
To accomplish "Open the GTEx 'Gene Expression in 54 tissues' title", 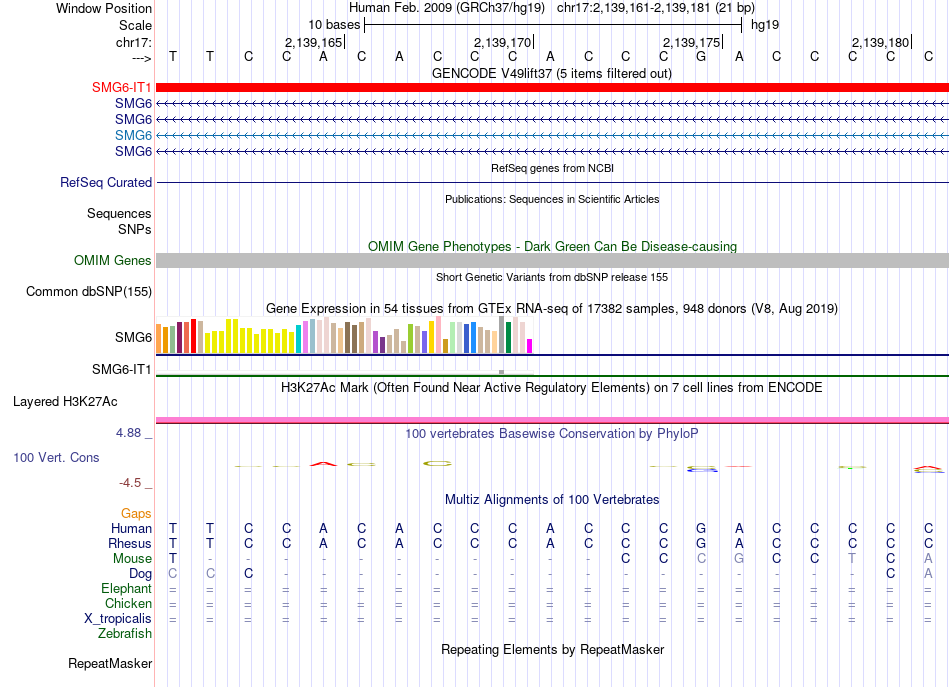I will pyautogui.click(x=552, y=308).
